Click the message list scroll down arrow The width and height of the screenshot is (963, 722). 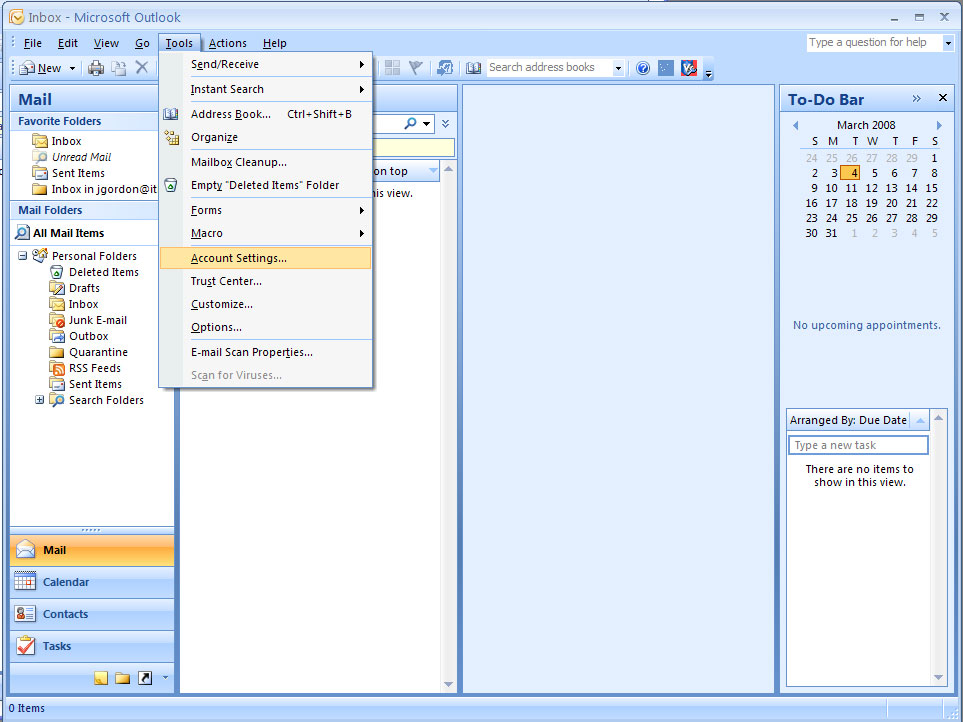point(448,685)
